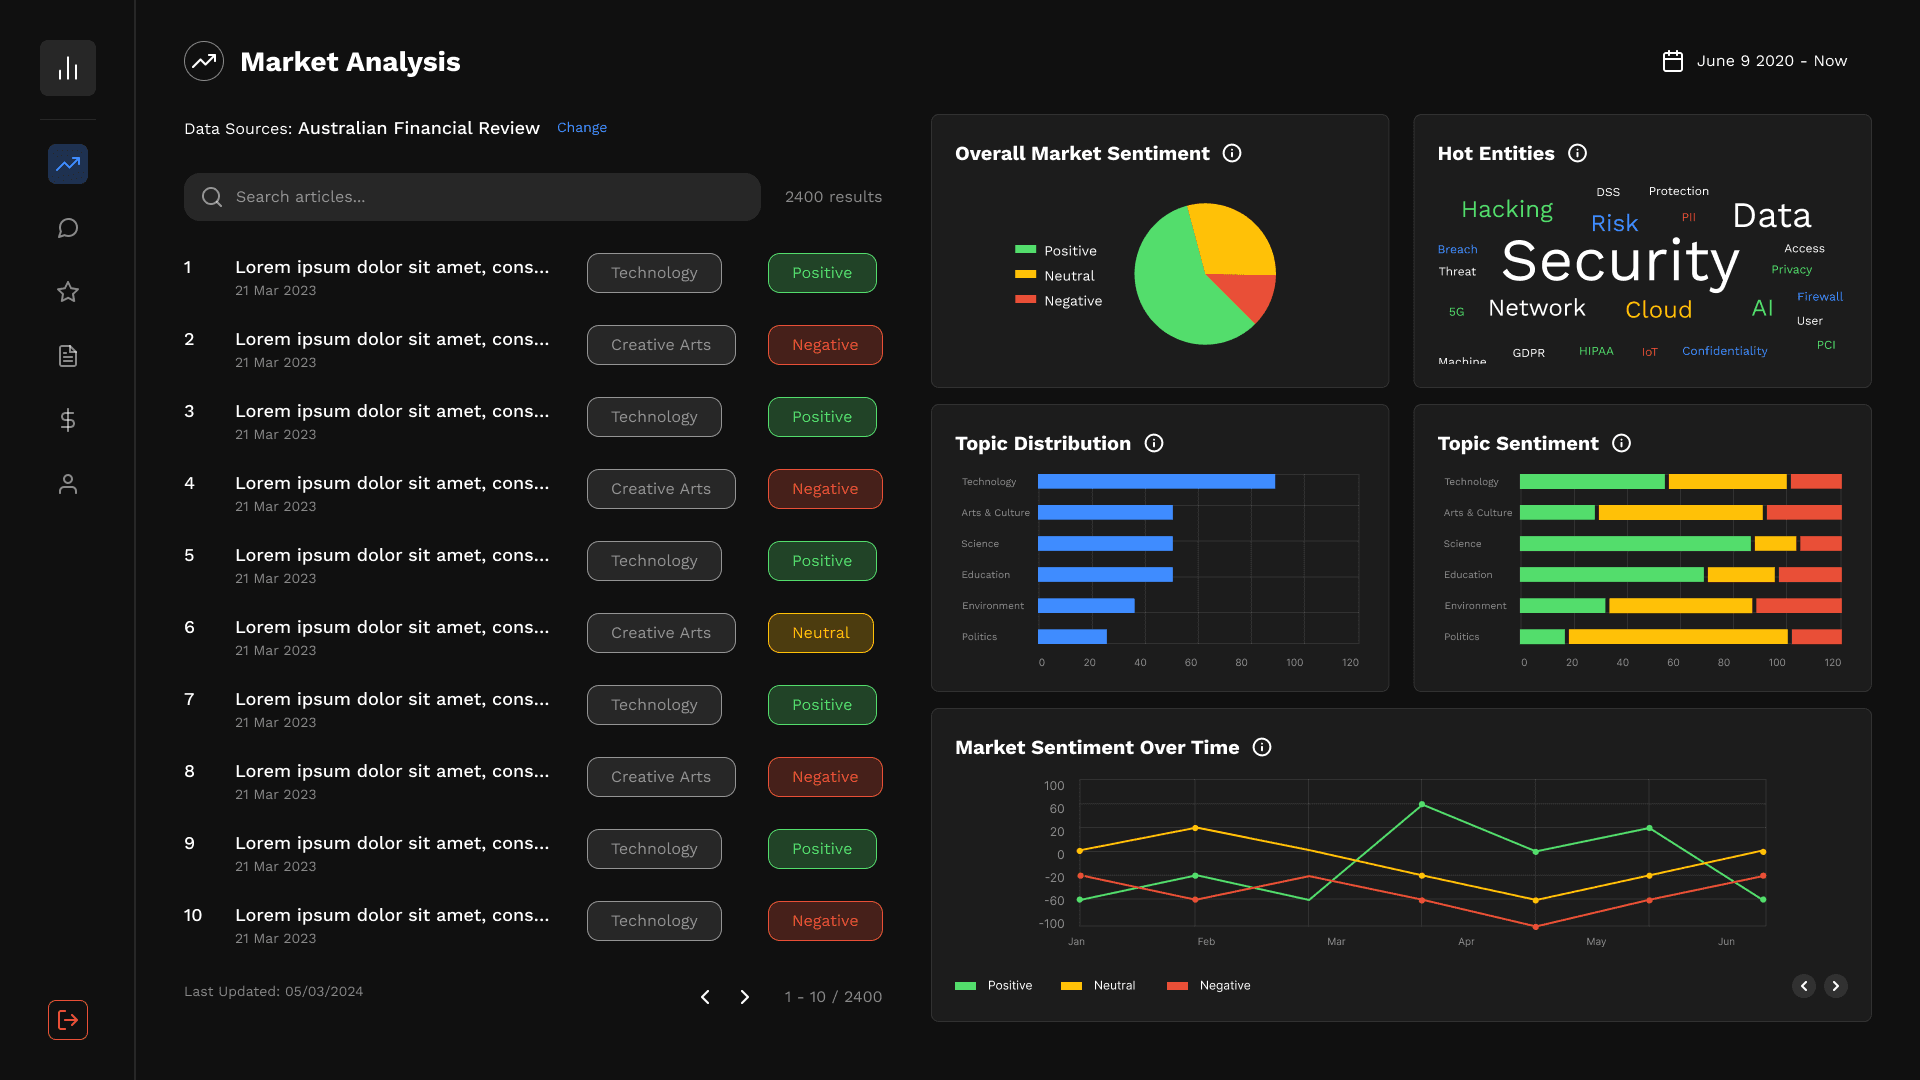Click the next page chevron below the article list

point(744,997)
